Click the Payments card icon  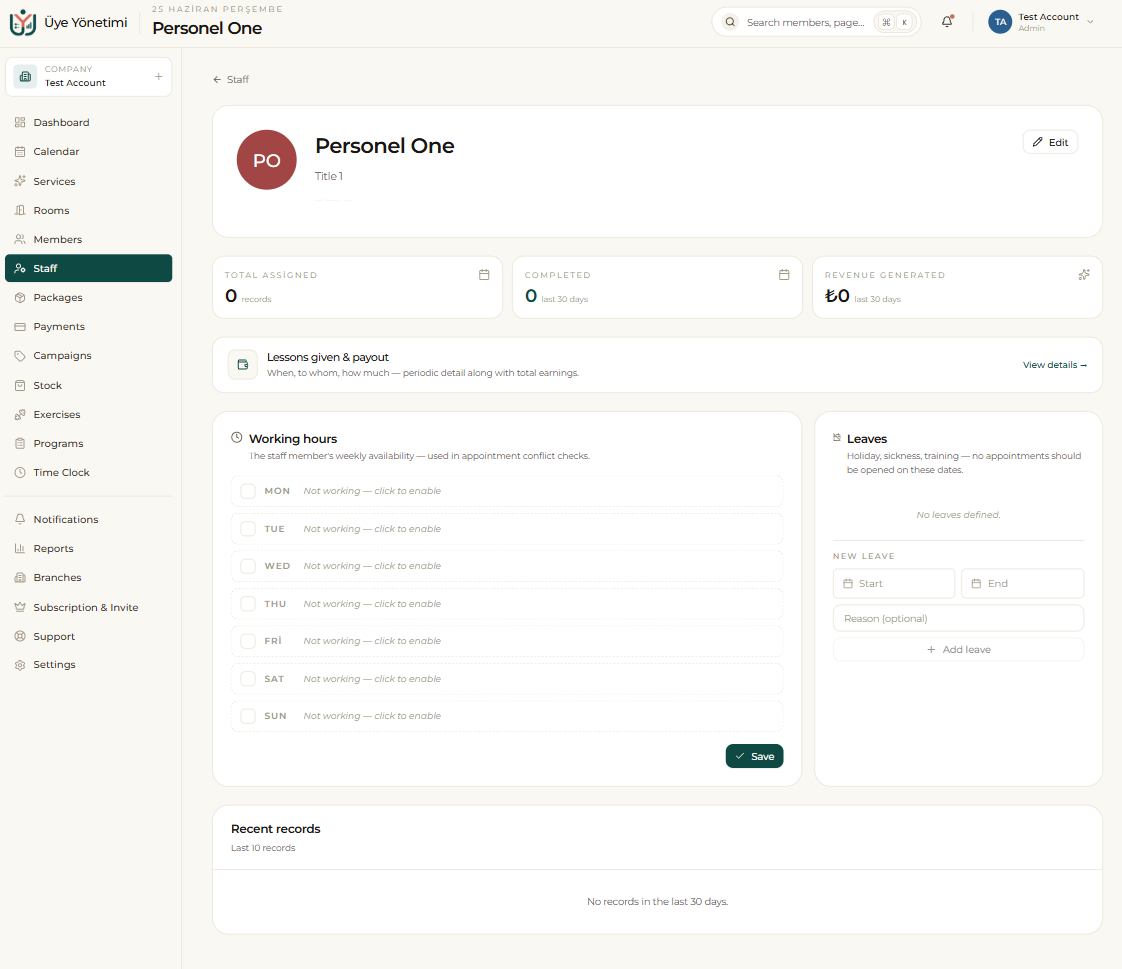tap(20, 326)
